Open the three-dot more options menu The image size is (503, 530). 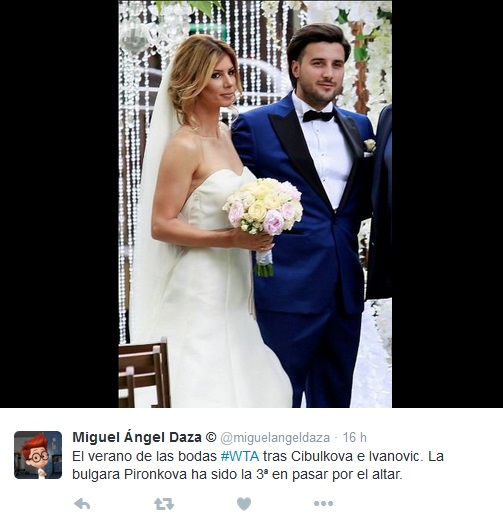point(324,504)
